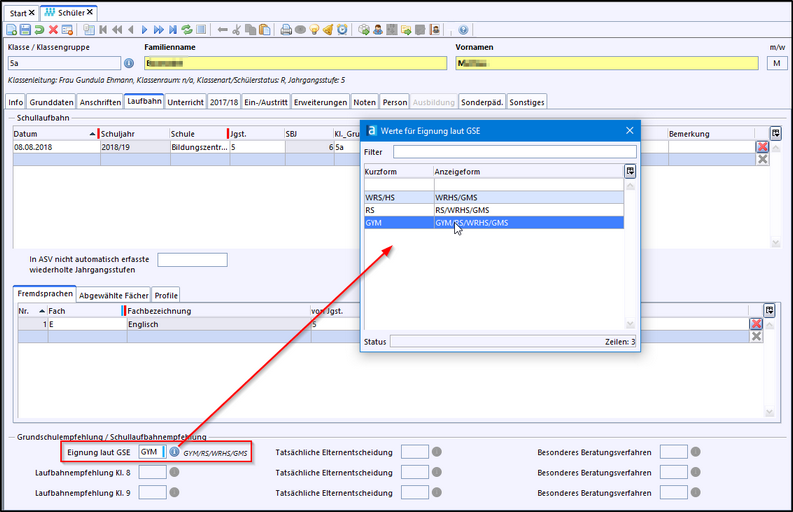Screen dimensions: 793x512
Task: Click the scissors cut icon
Action: coord(237,30)
